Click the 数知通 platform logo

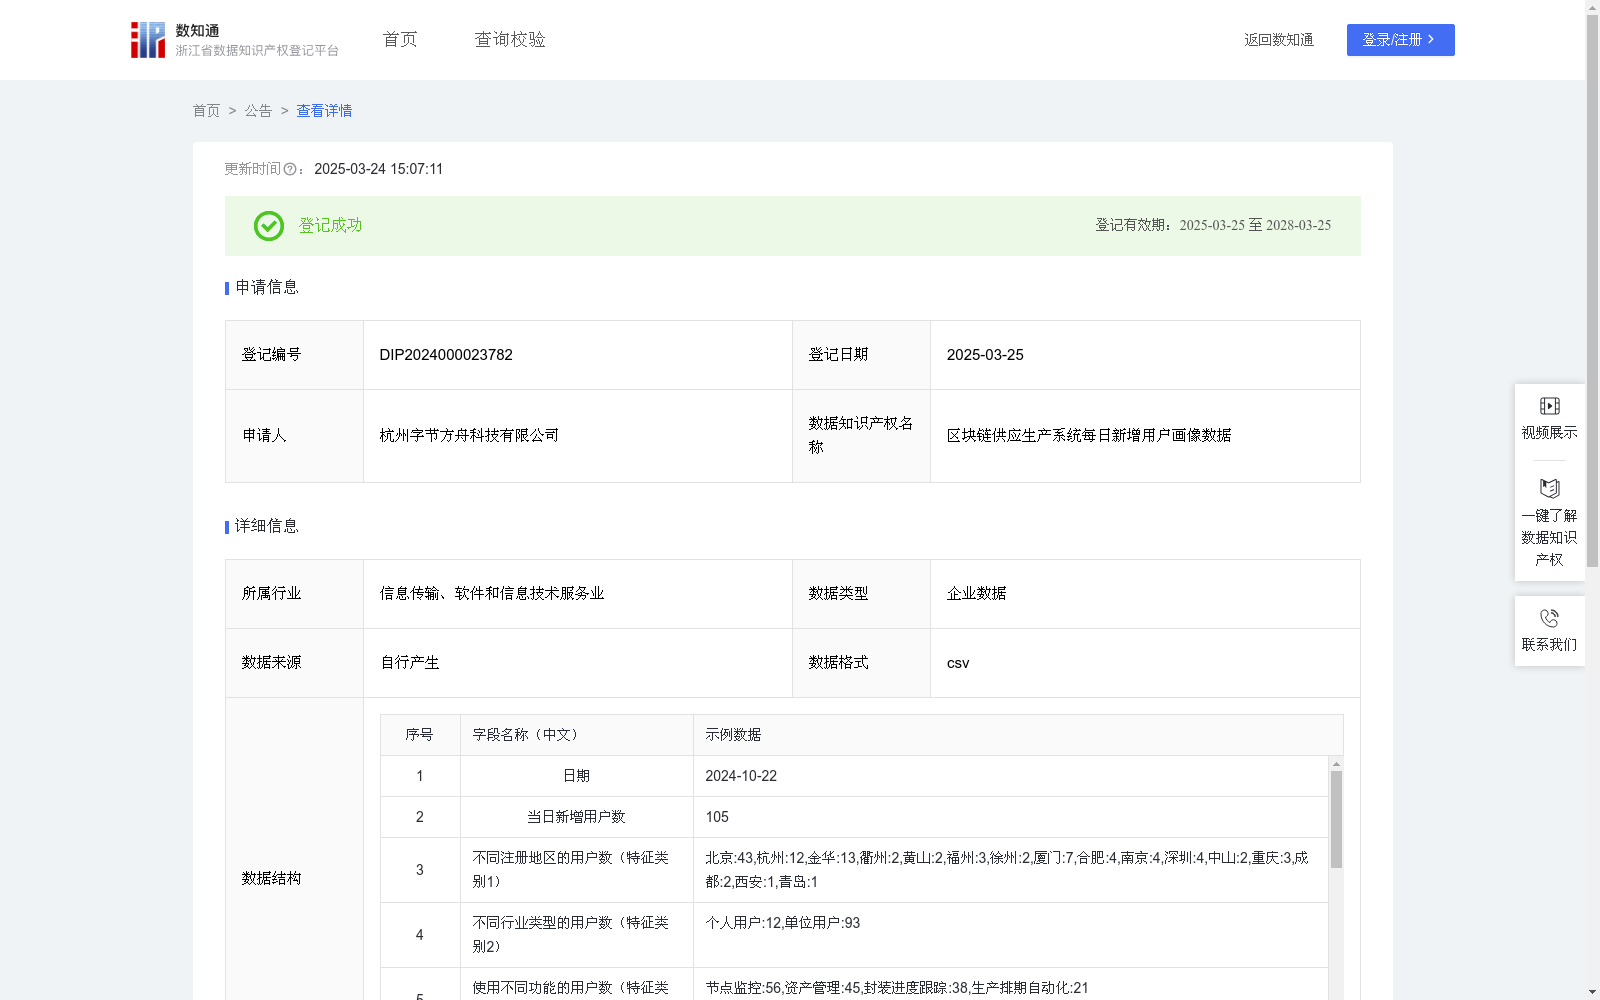coord(234,40)
